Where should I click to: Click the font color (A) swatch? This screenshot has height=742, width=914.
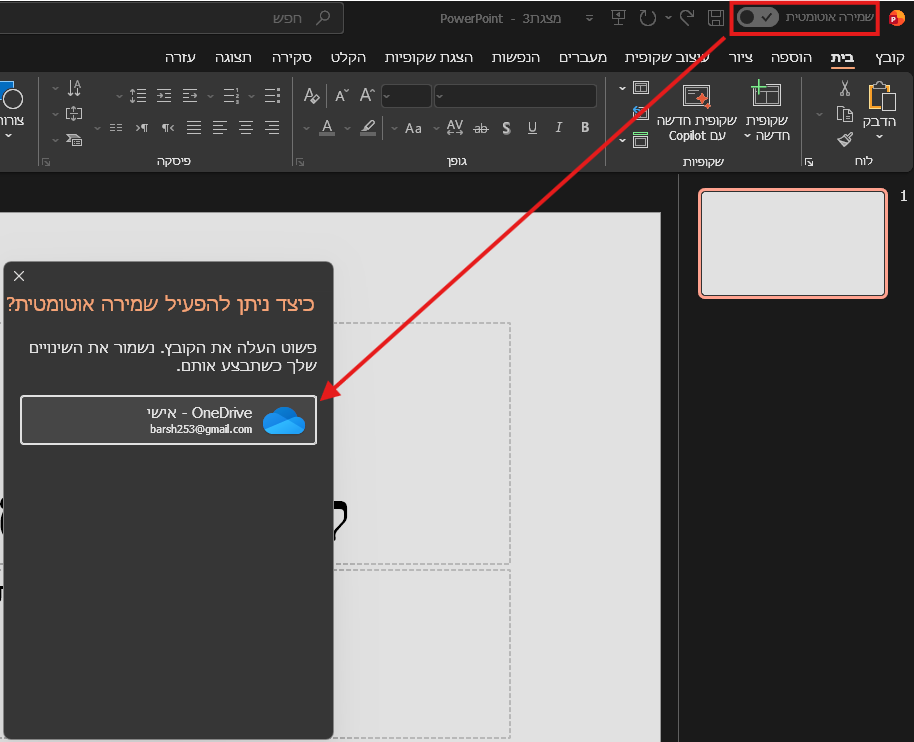[x=327, y=128]
